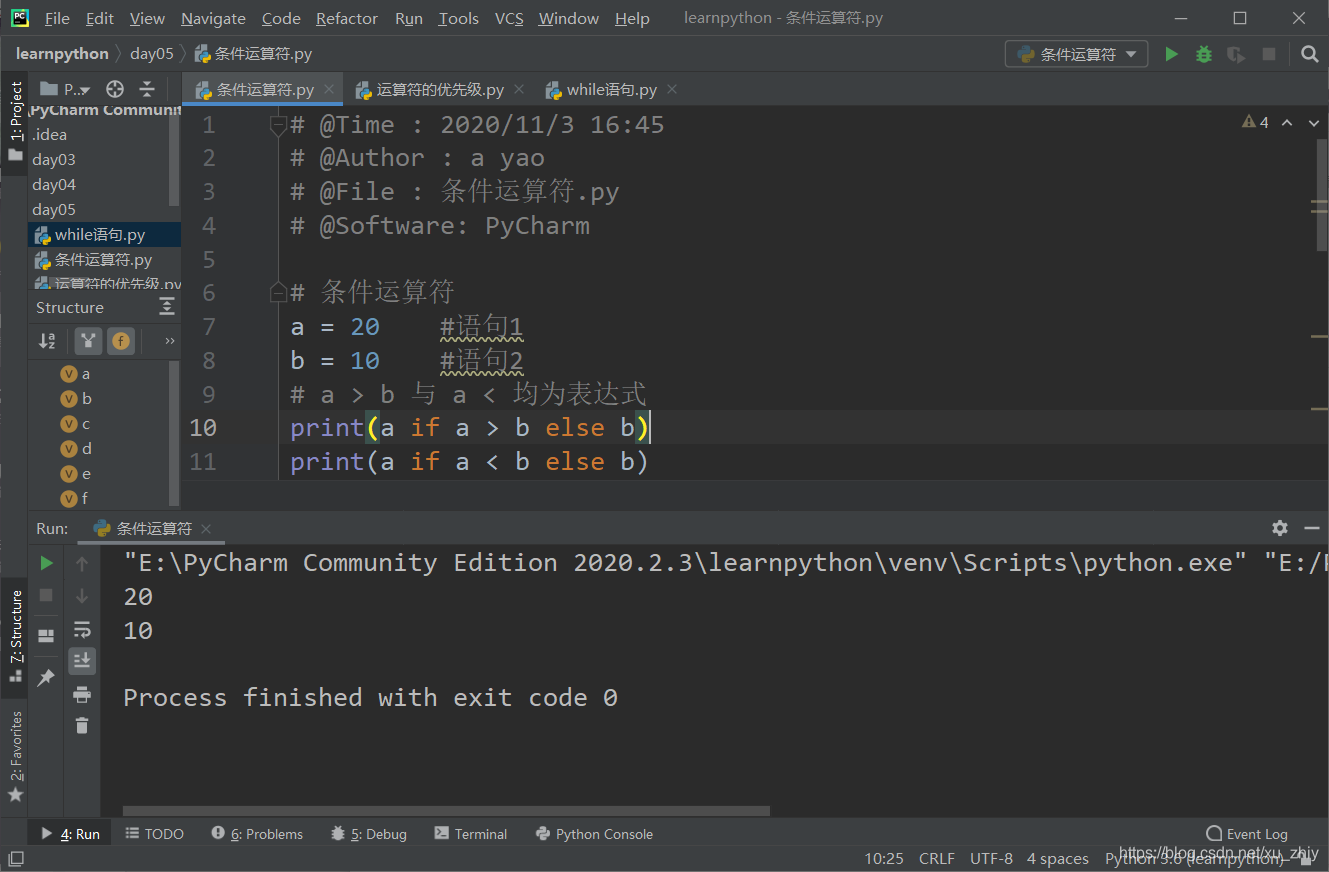Click the Run panel stop square

pyautogui.click(x=46, y=595)
